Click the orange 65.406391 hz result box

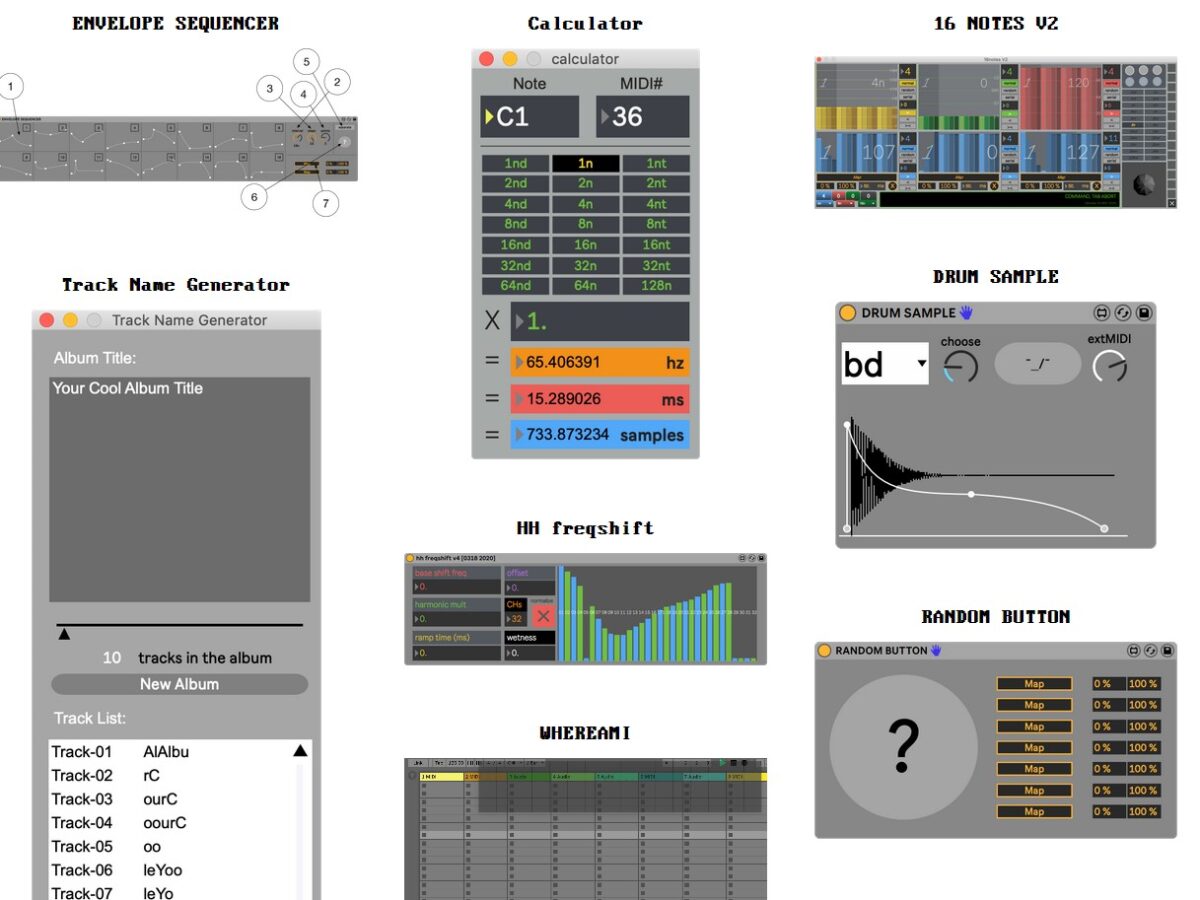(x=600, y=362)
